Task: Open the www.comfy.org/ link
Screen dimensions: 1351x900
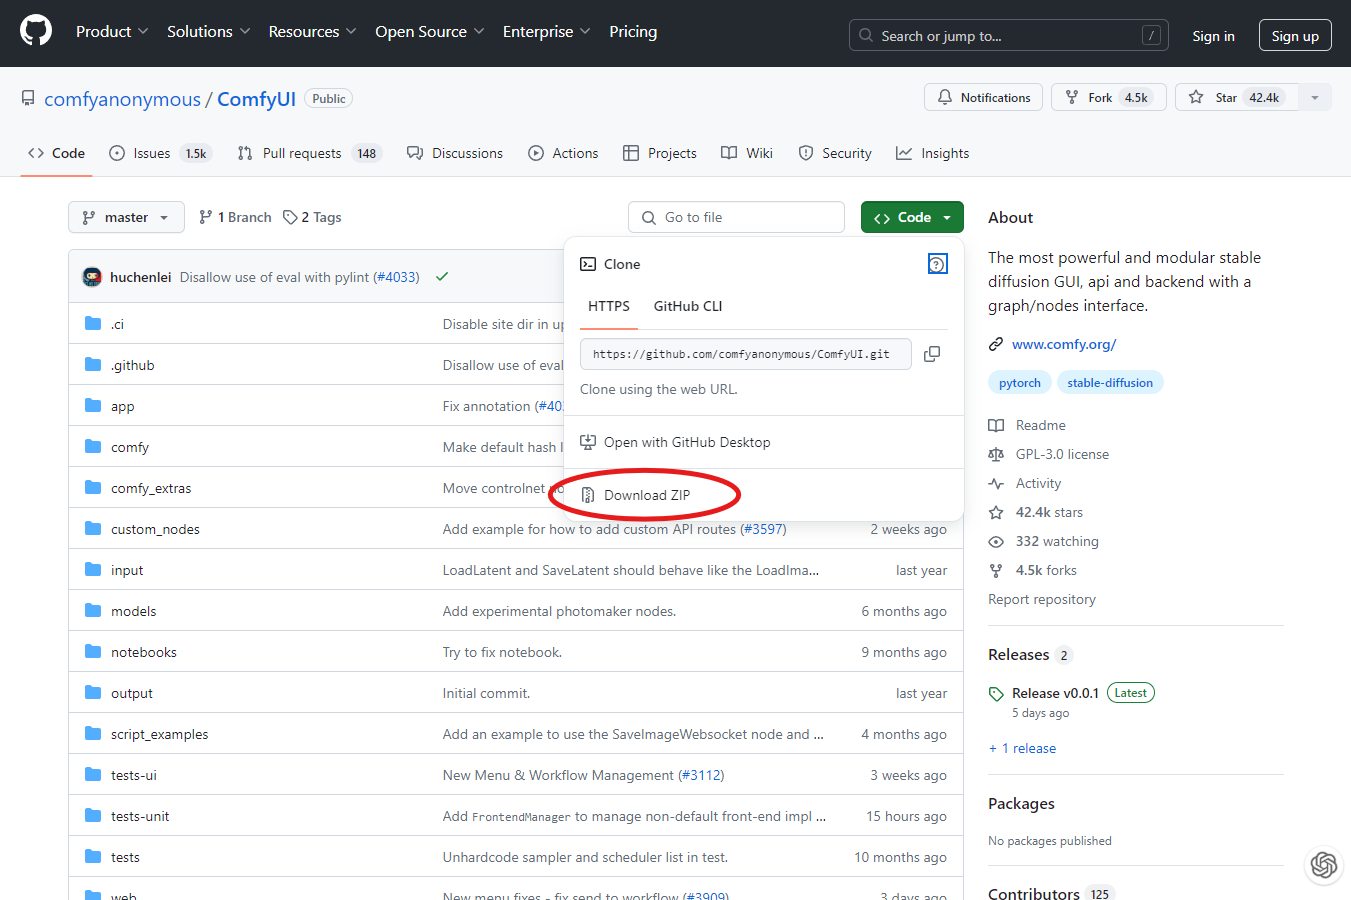Action: [1064, 344]
